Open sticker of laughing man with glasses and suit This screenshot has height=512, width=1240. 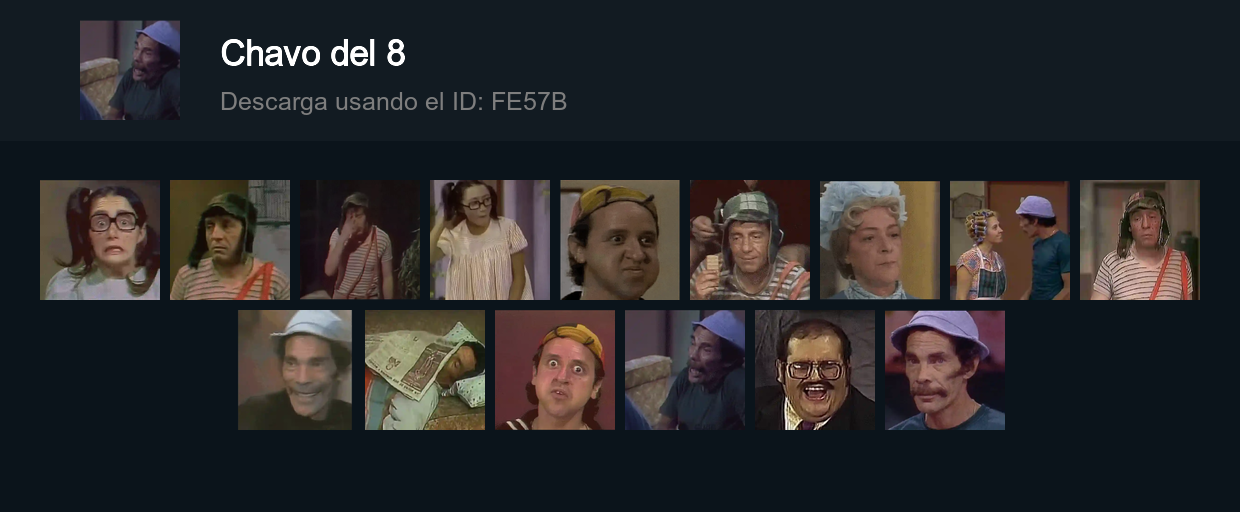pos(815,370)
